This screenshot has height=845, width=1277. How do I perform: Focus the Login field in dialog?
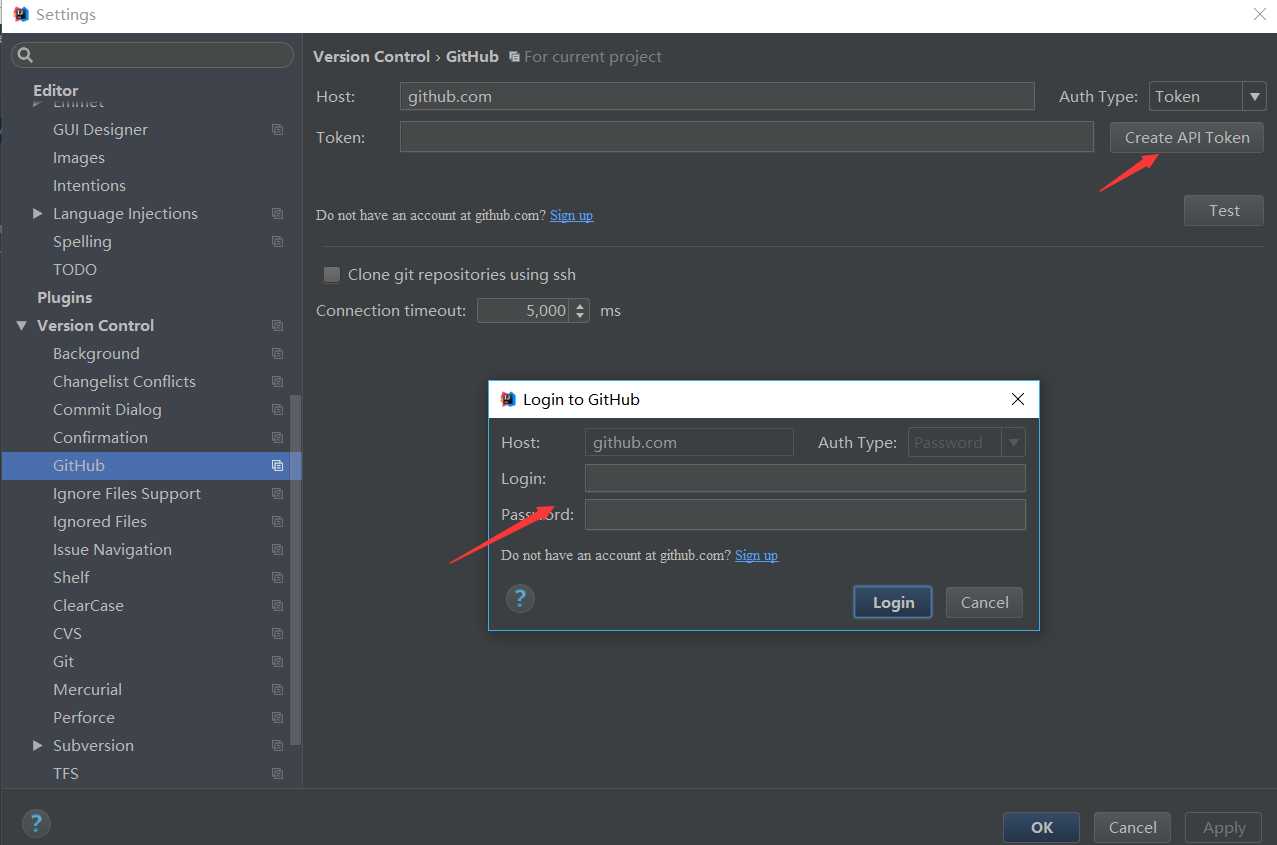tap(805, 478)
